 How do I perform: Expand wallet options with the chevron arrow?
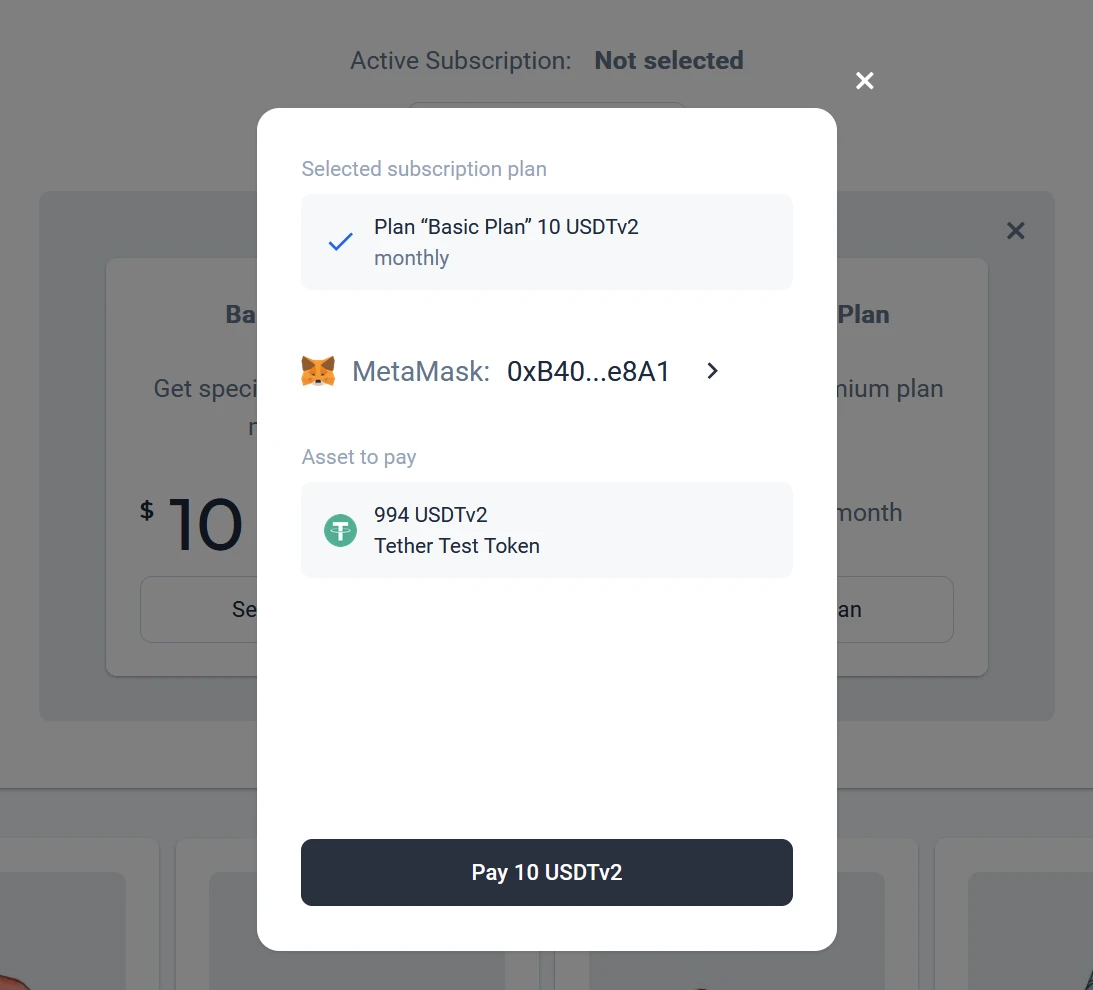pos(712,371)
